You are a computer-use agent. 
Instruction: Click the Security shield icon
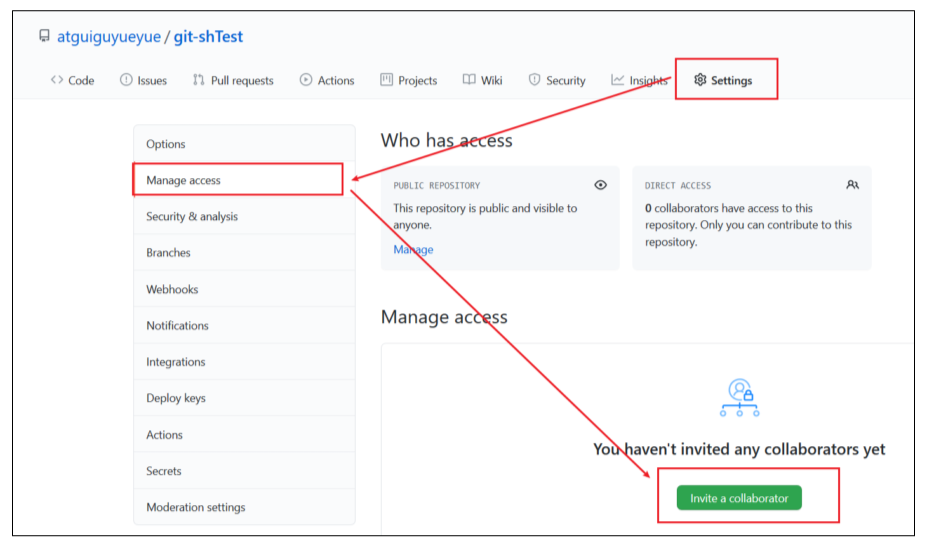pos(534,80)
